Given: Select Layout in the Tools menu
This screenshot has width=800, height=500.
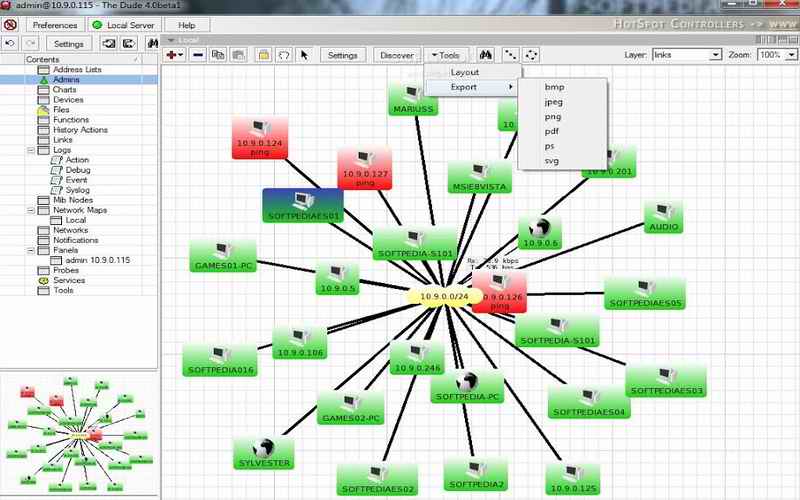Looking at the screenshot, I should 465,73.
